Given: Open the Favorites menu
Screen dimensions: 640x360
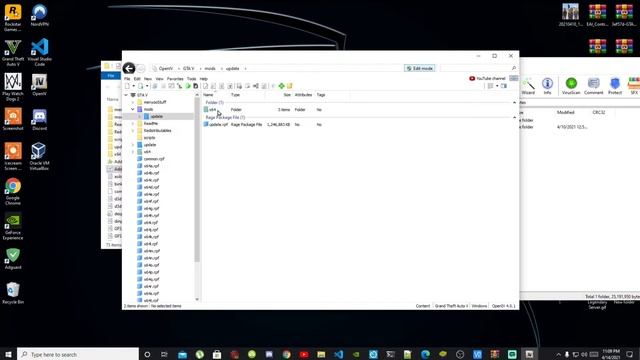Looking at the screenshot, I should click(175, 79).
